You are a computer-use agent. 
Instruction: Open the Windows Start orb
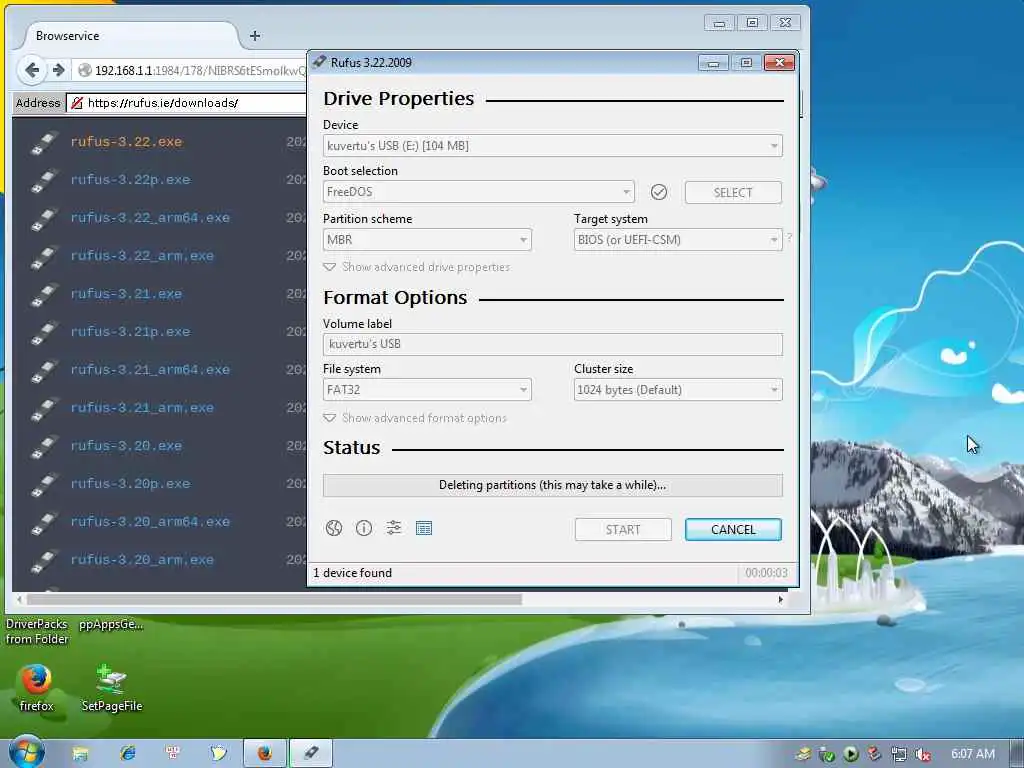pyautogui.click(x=26, y=752)
